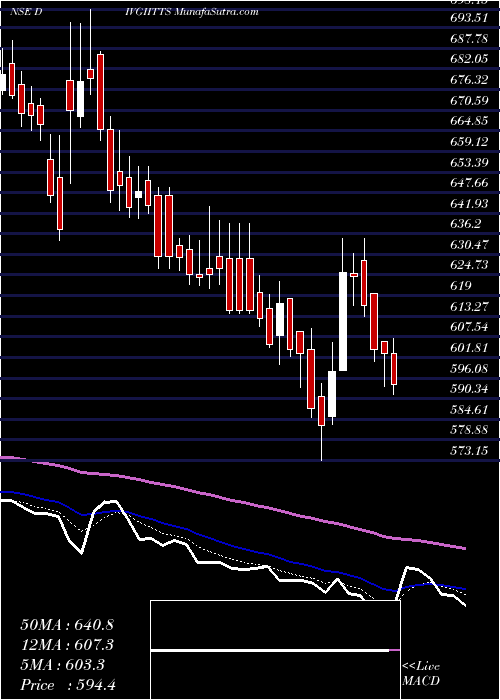Click the 624.73 price value
Viewport: 500px width, 700px height.
click(x=469, y=265)
